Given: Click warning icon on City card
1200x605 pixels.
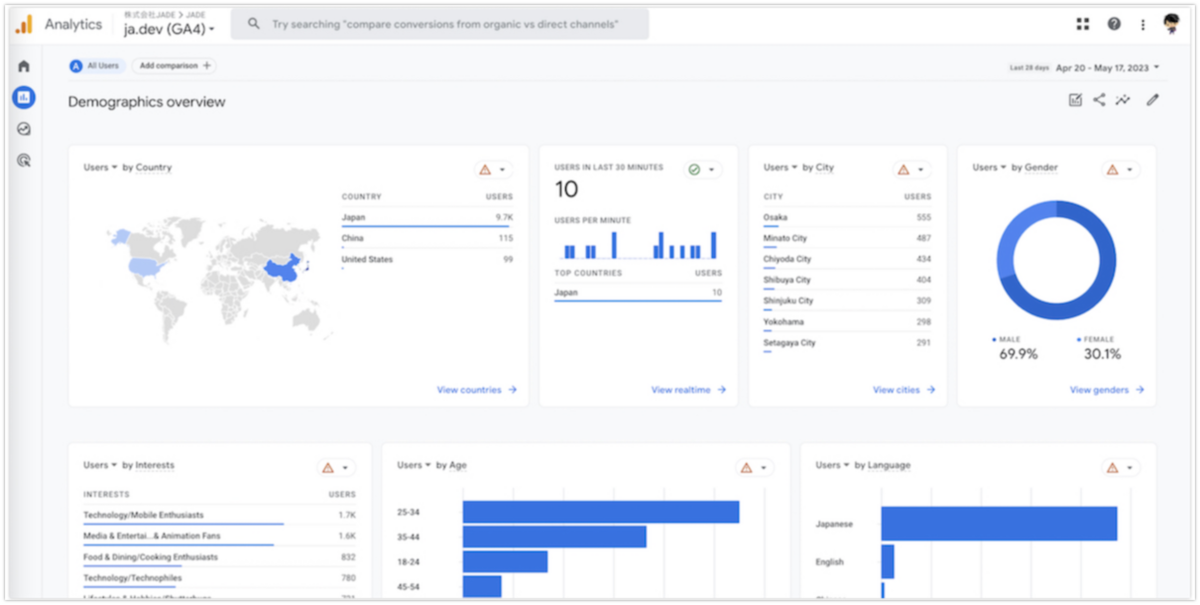Looking at the screenshot, I should coord(903,170).
